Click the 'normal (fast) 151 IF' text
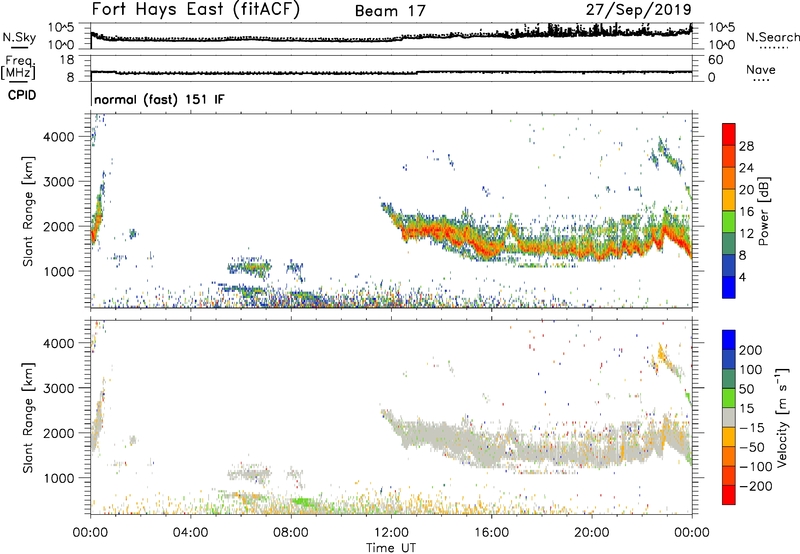The width and height of the screenshot is (800, 554). (159, 99)
